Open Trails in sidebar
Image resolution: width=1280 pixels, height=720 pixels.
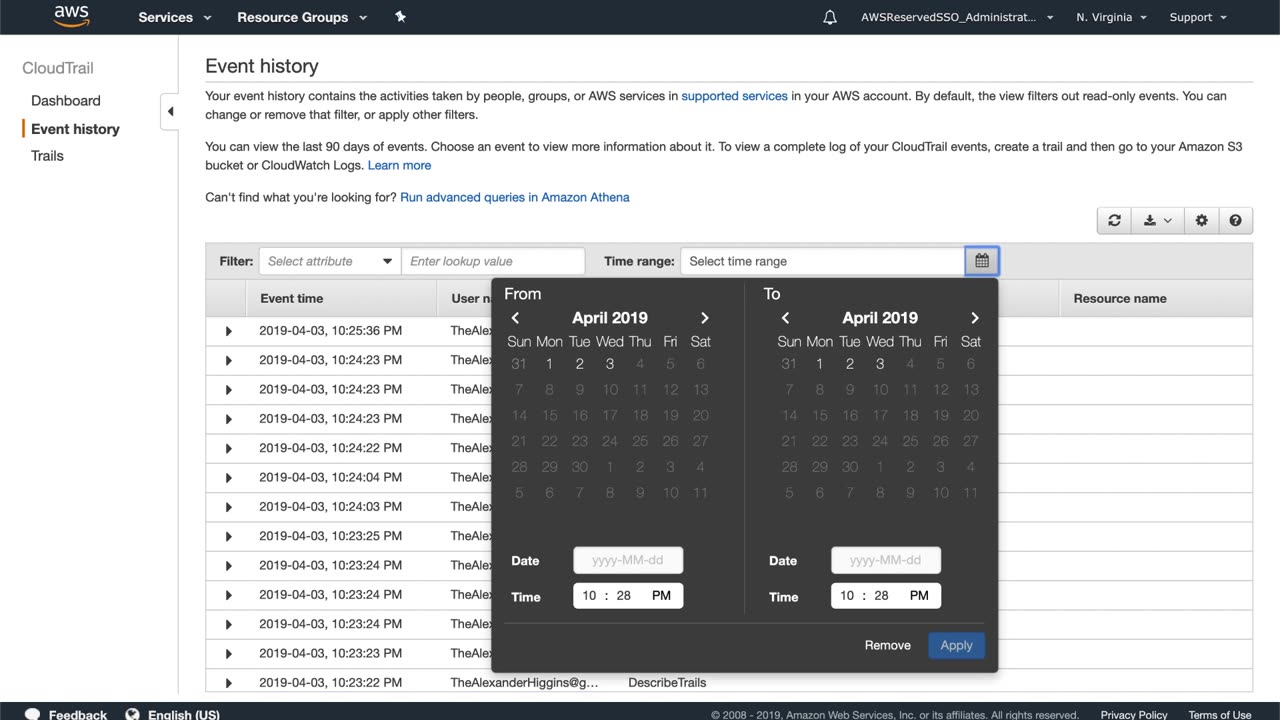(47, 156)
